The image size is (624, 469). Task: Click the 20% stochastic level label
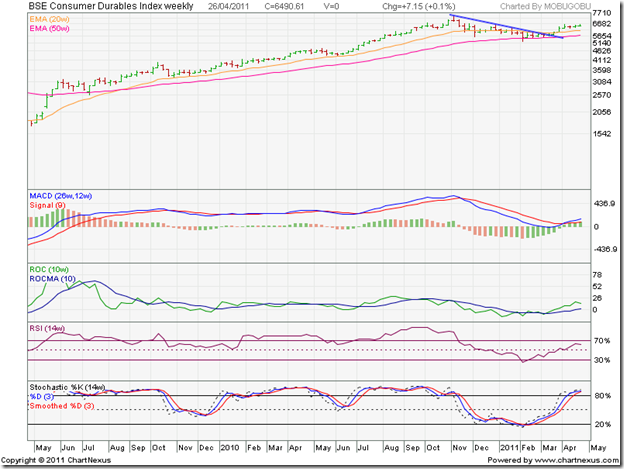[x=603, y=424]
